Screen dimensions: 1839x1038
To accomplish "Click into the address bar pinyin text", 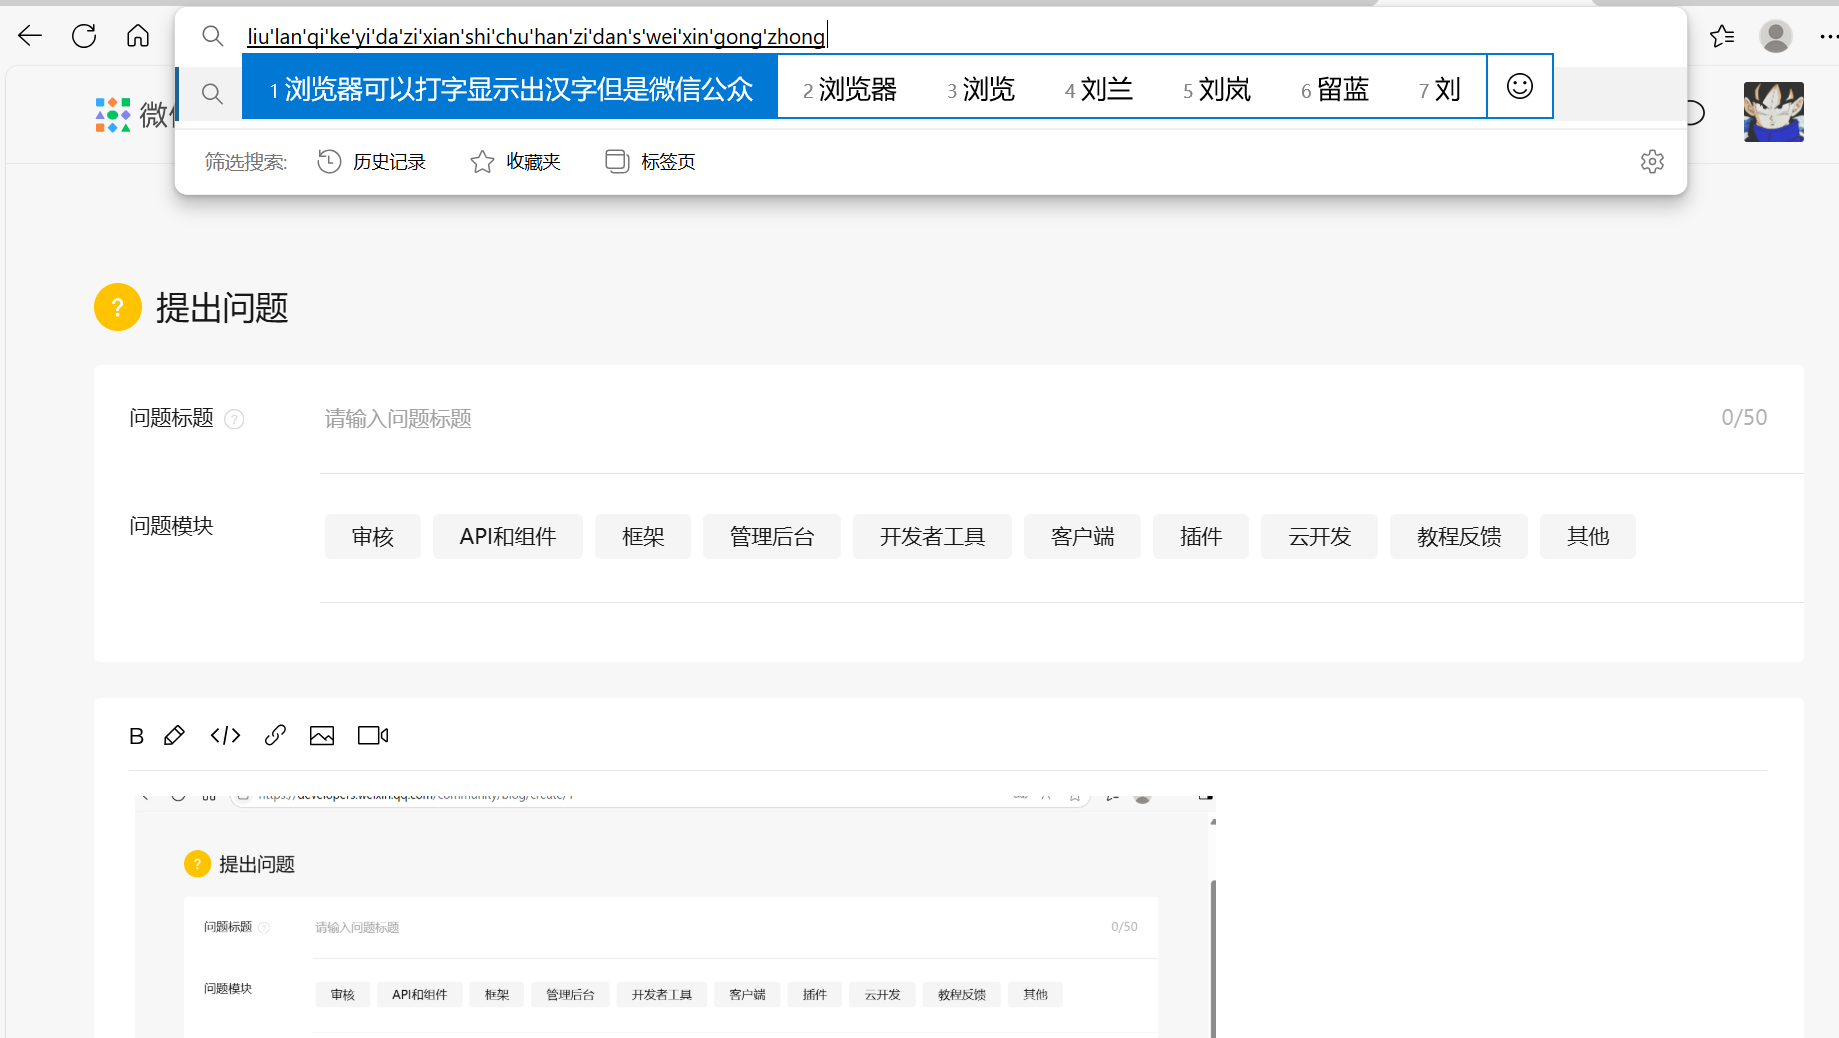I will (536, 37).
